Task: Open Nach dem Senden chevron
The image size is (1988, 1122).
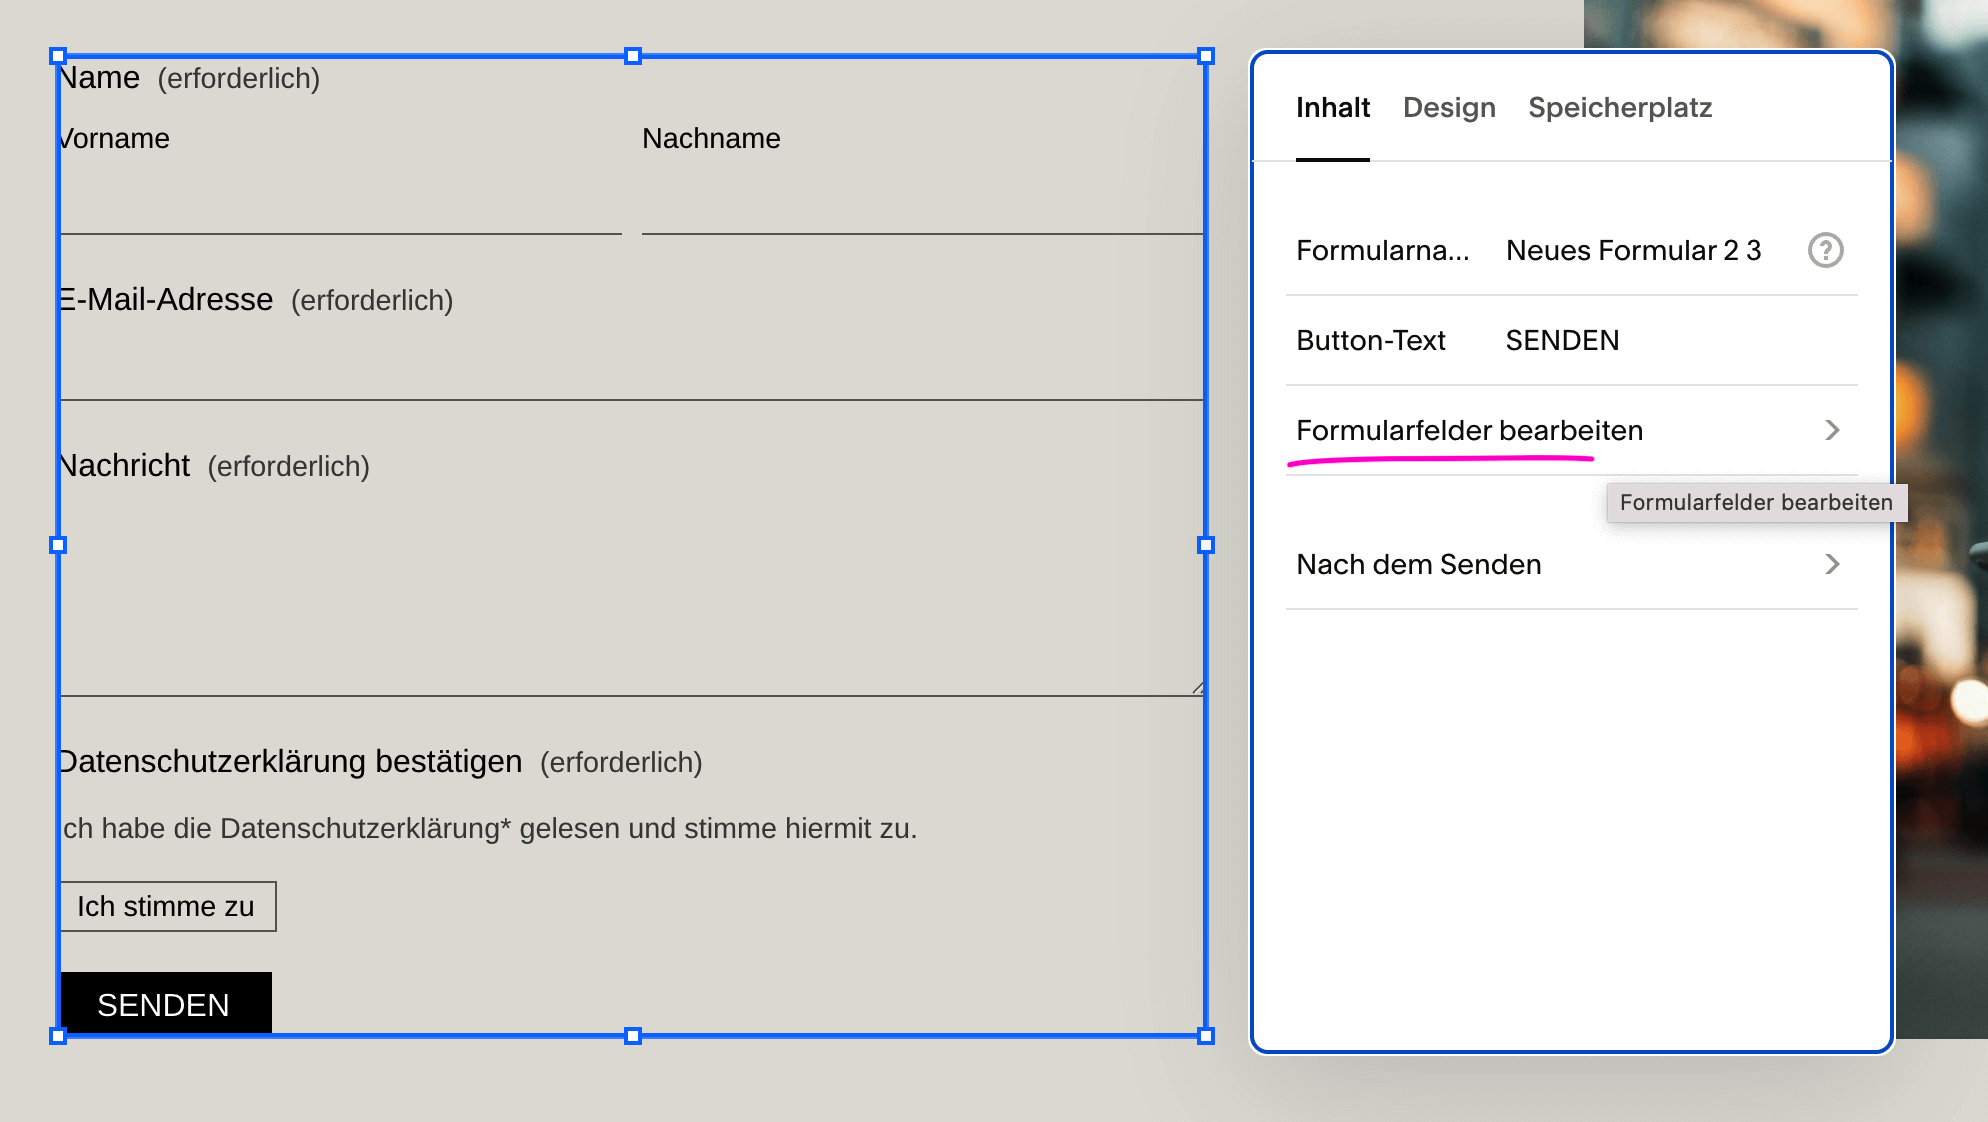Action: click(1831, 564)
